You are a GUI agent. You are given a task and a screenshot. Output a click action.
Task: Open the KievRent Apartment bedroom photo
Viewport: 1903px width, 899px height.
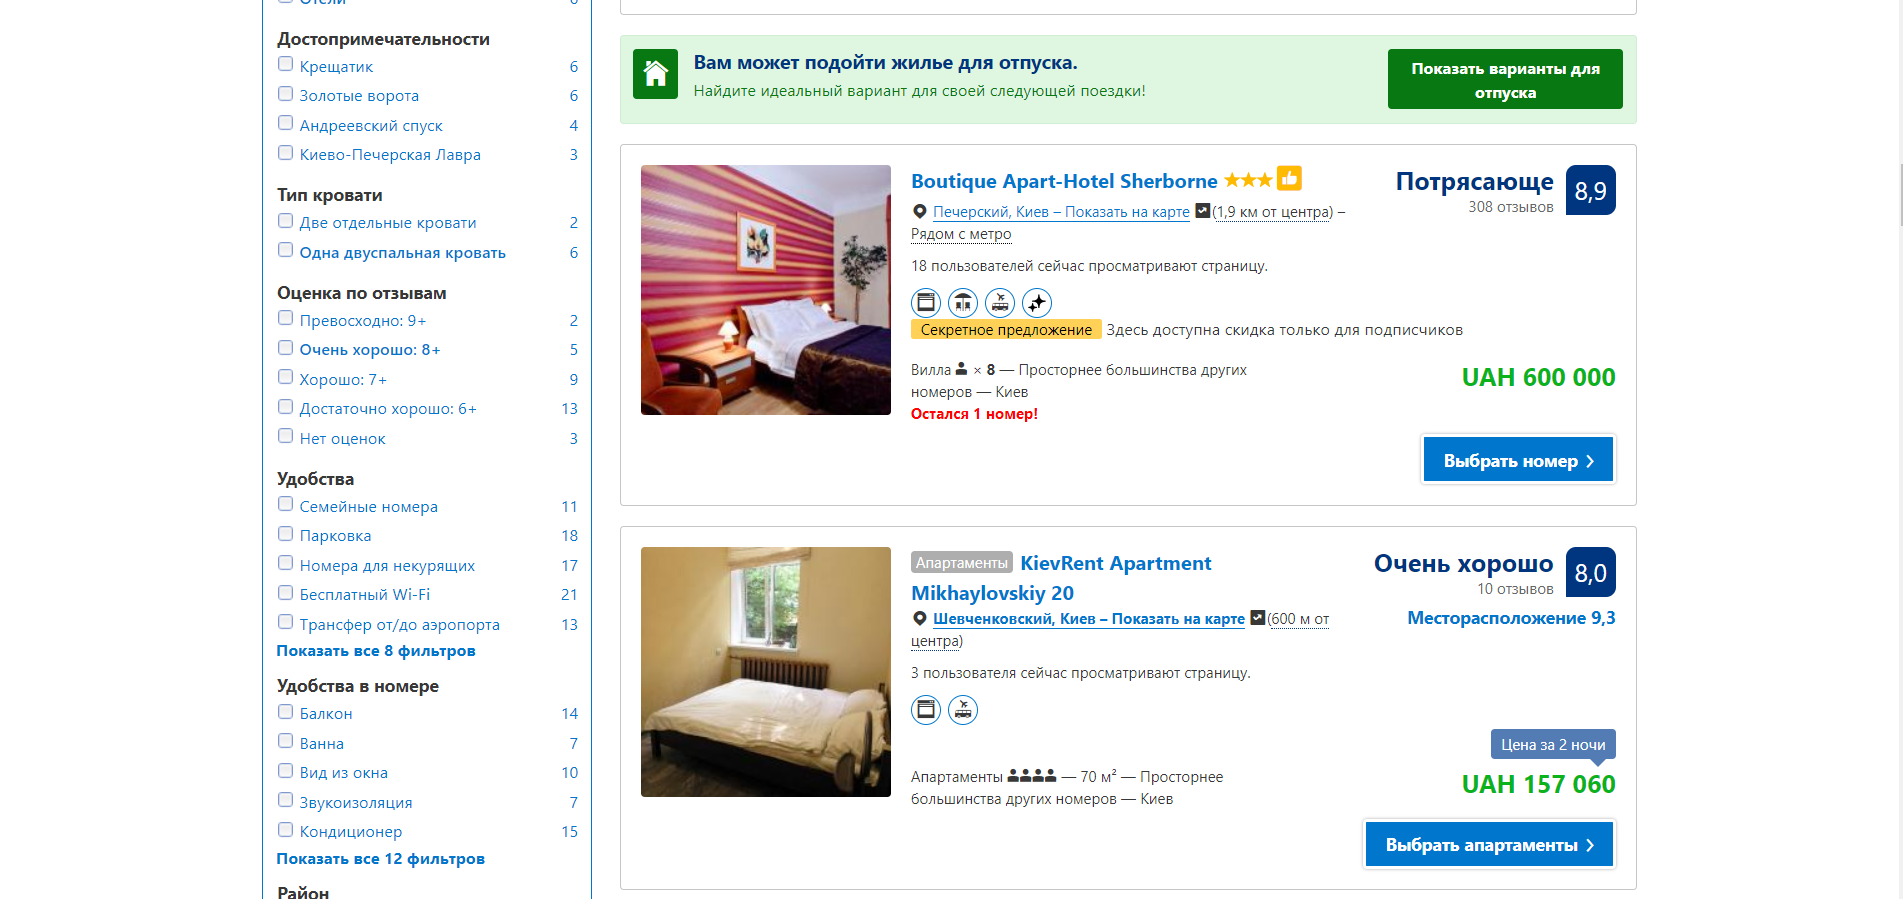point(766,672)
